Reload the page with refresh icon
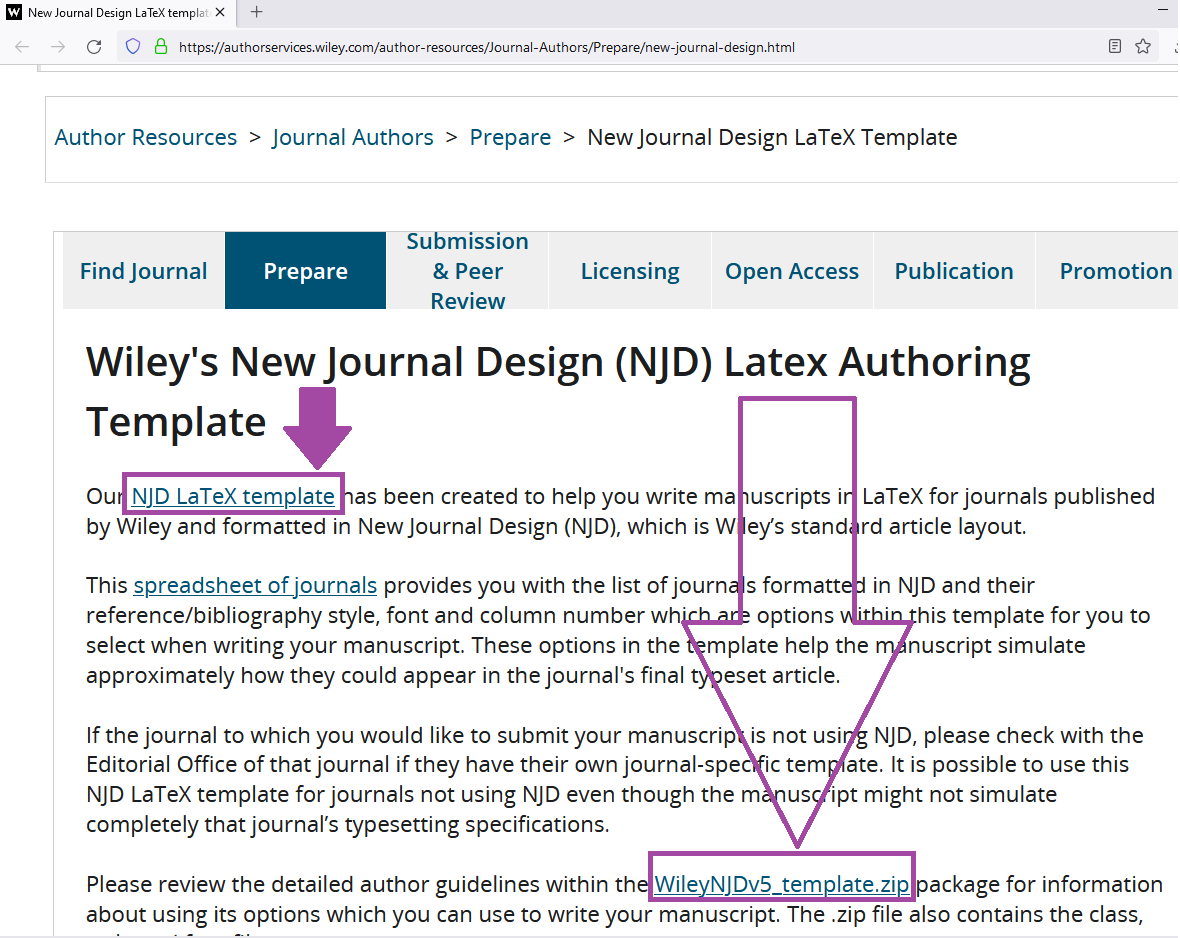Screen dimensions: 1180x938 coord(94,47)
